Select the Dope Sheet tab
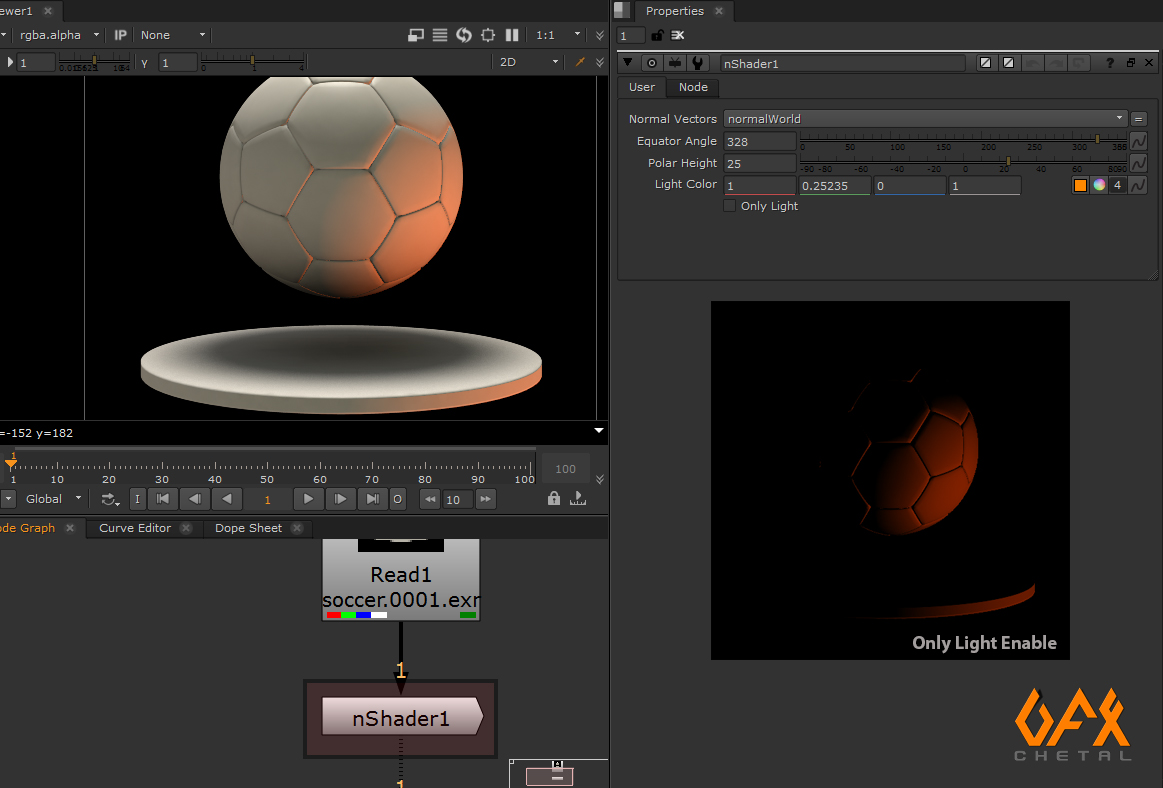This screenshot has width=1163, height=788. tap(247, 528)
